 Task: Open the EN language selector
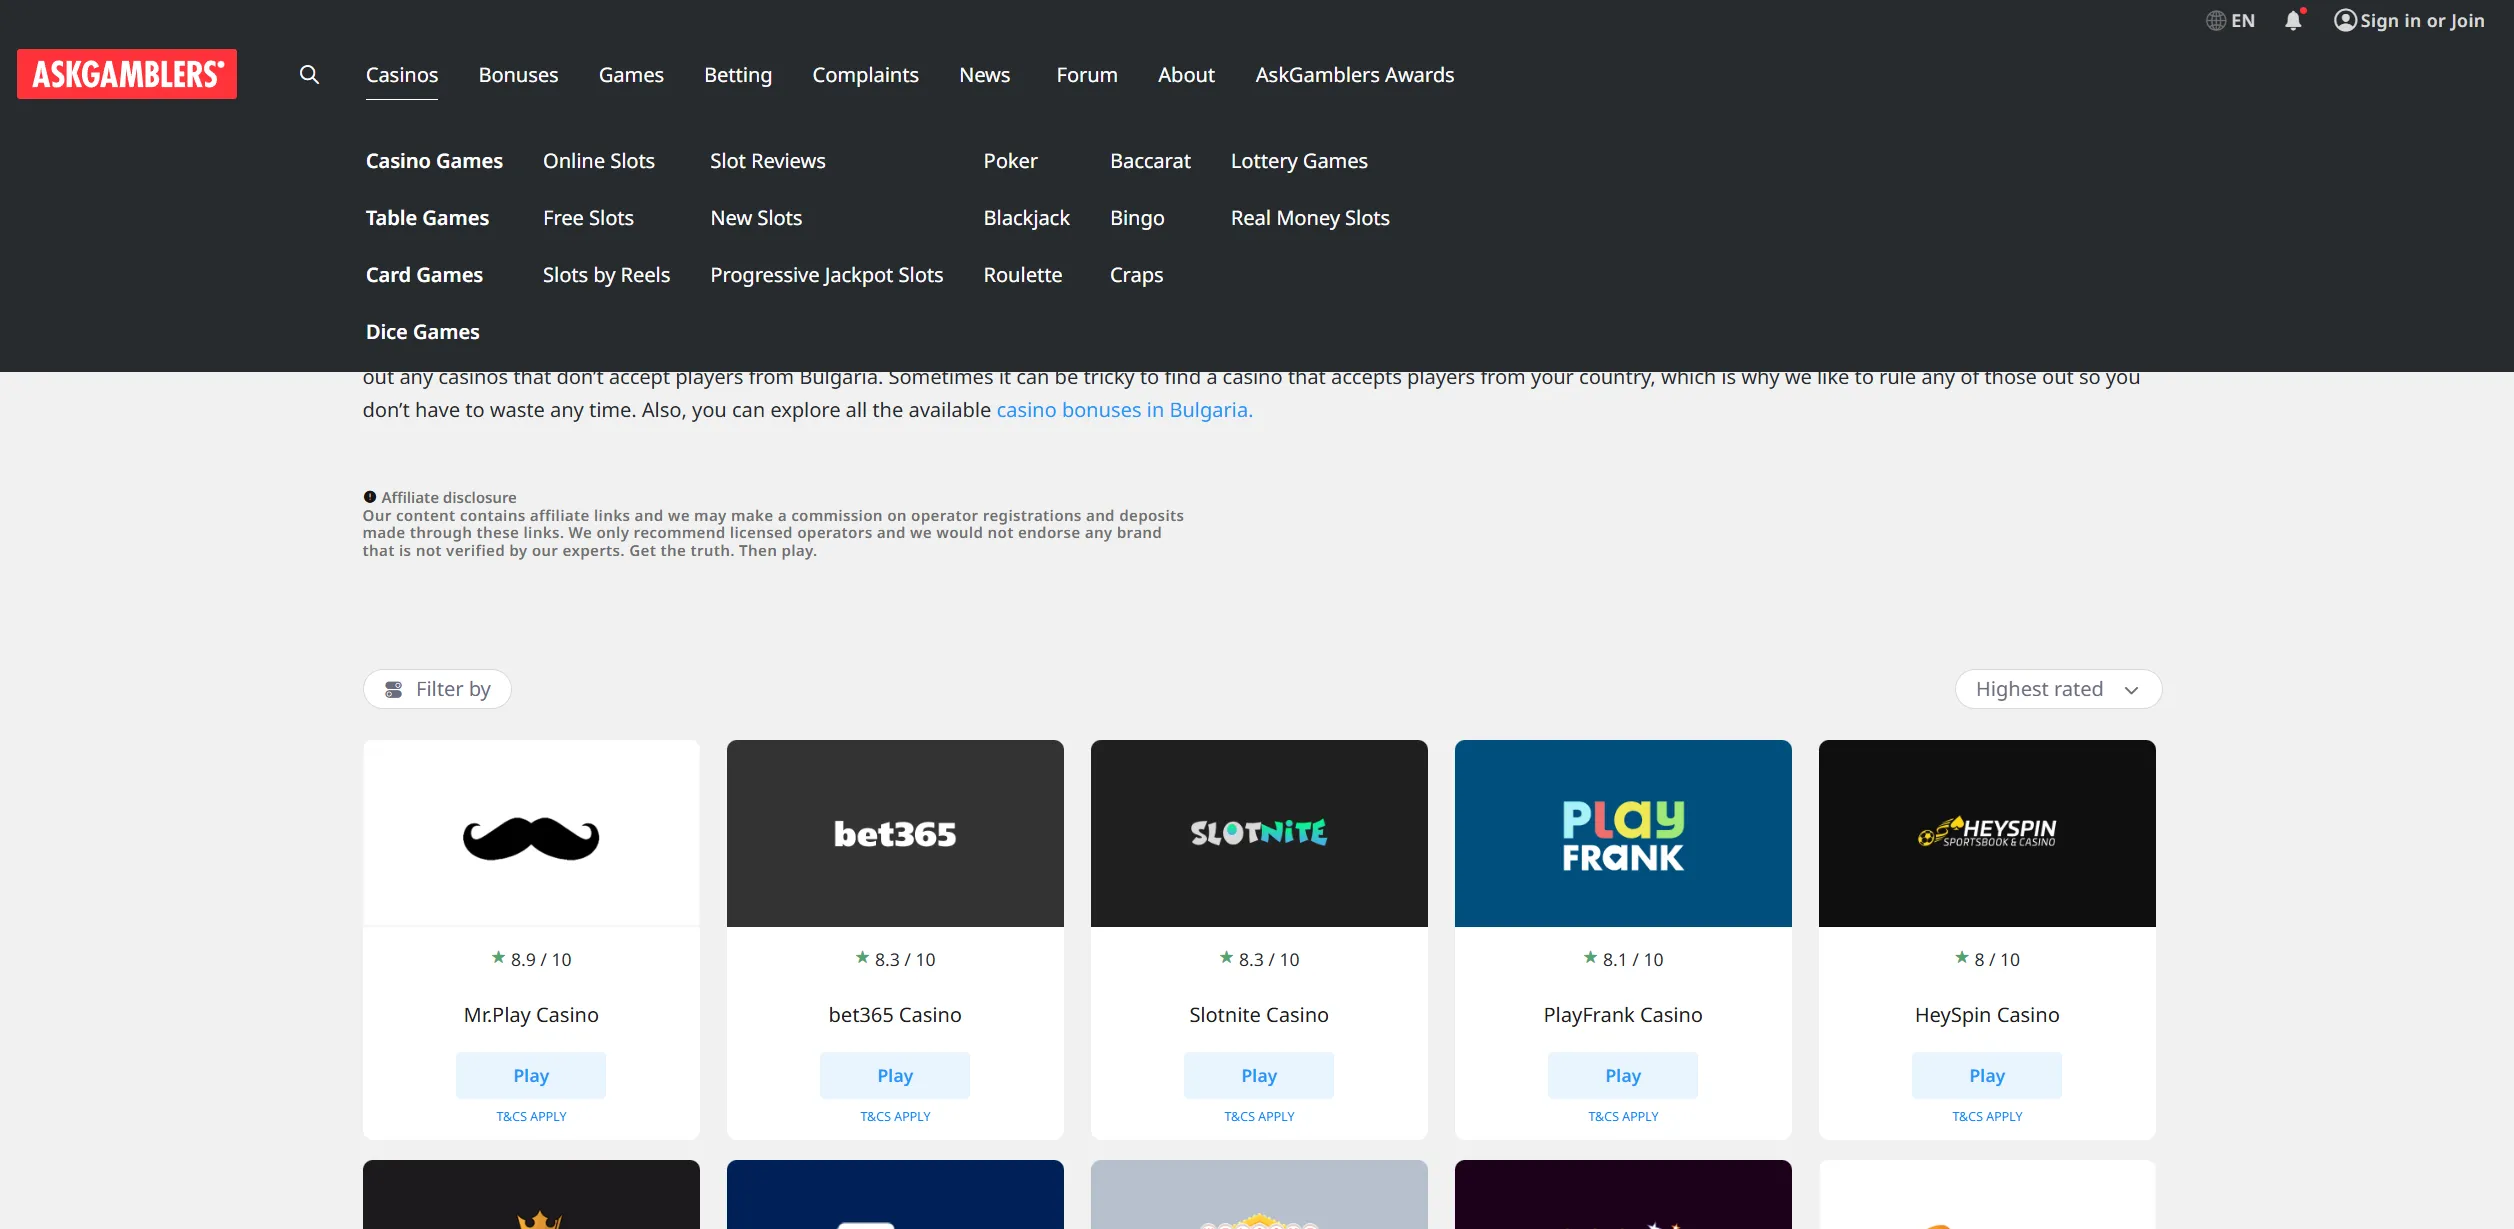click(2231, 21)
